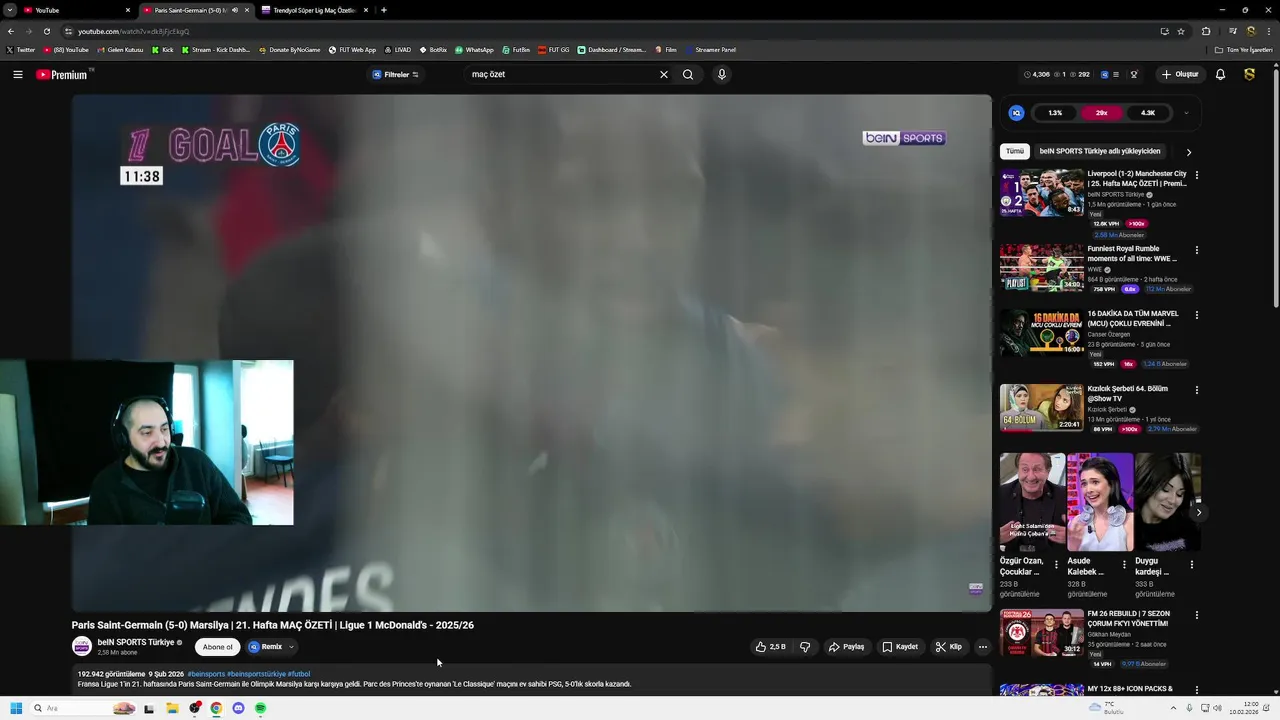Open the account avatar menu
Screen dimensions: 1280x720
[1249, 74]
